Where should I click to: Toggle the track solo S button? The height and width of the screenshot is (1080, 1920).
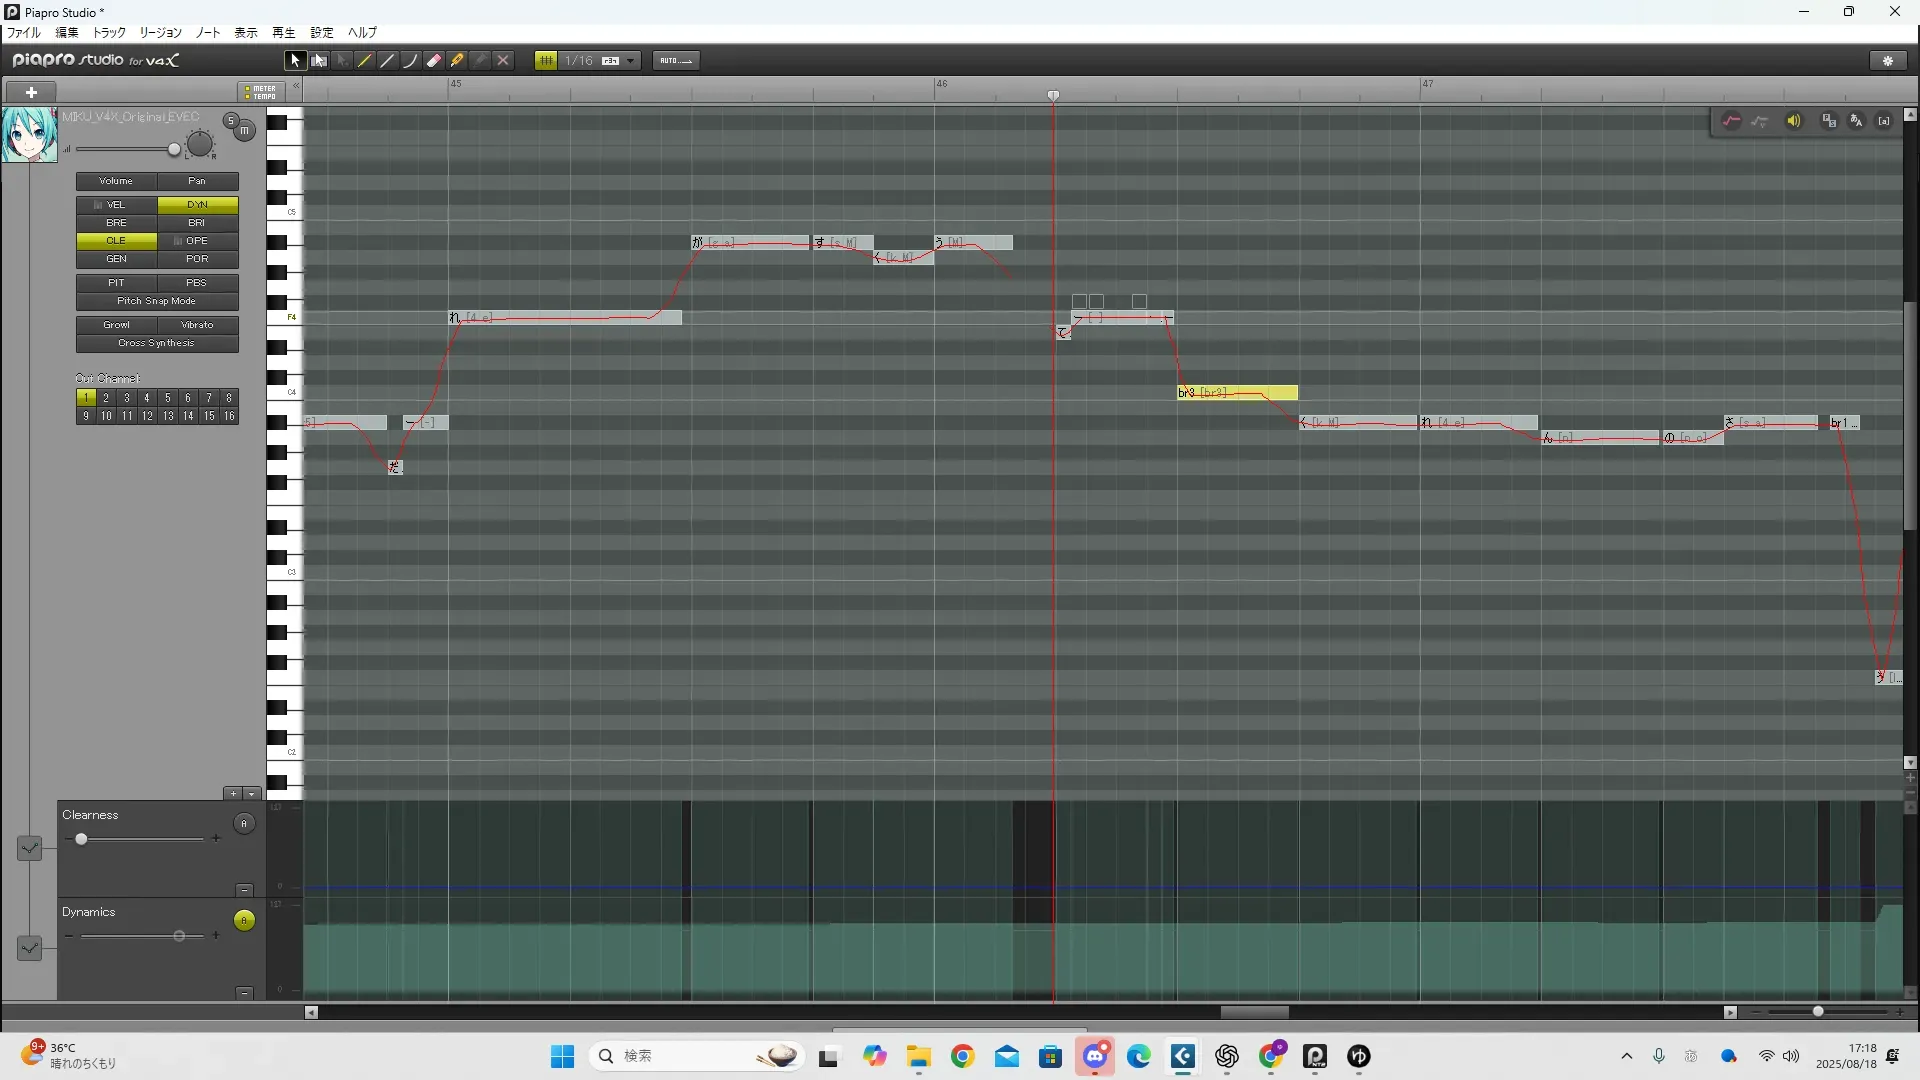click(231, 121)
